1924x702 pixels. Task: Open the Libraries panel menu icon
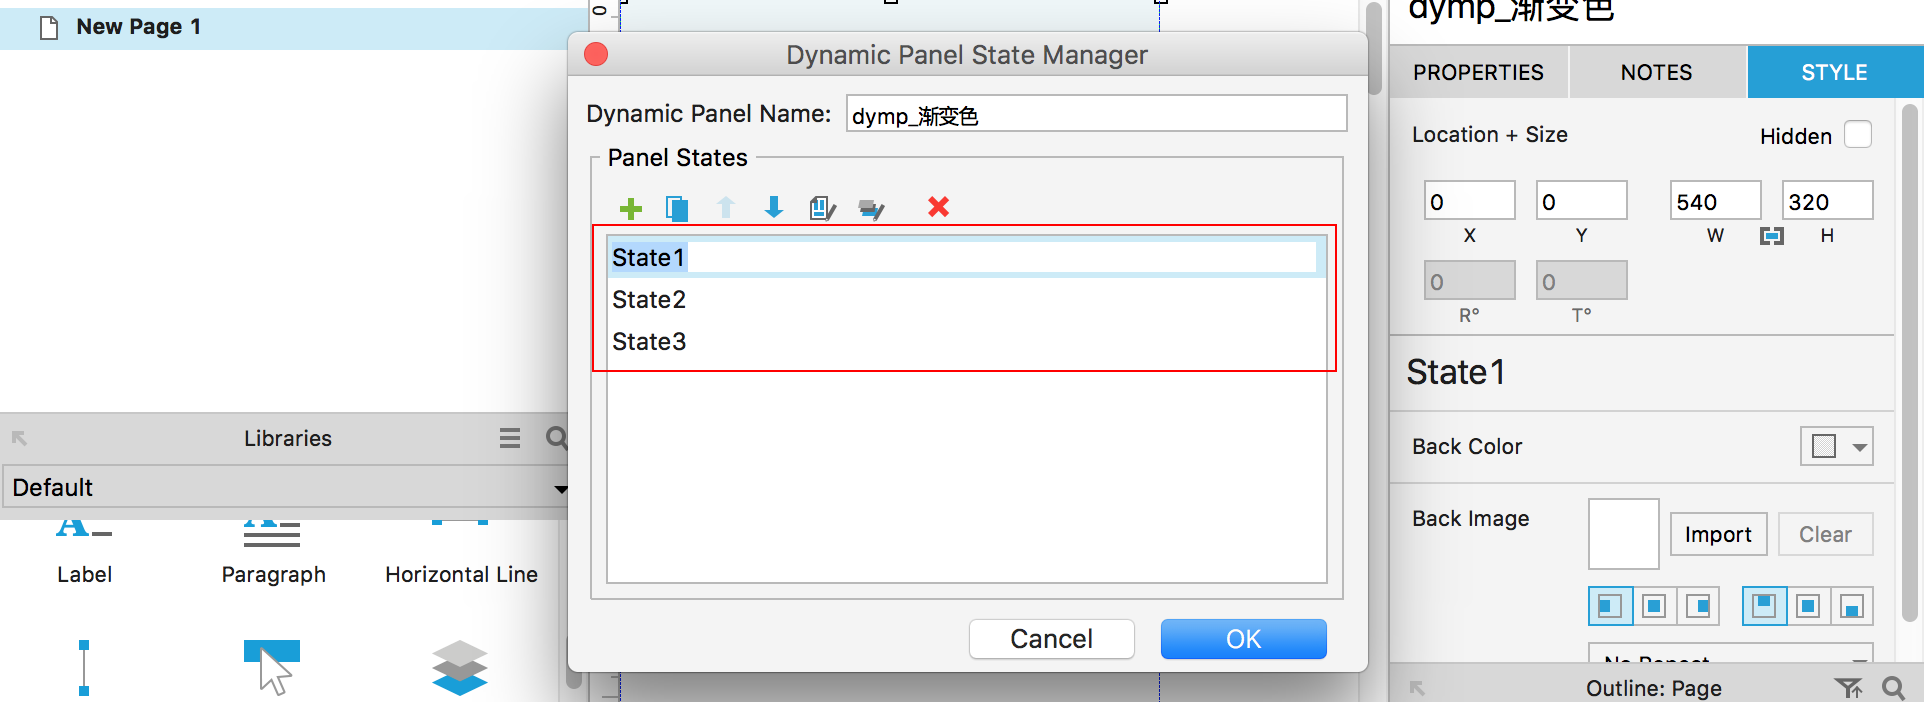(x=510, y=438)
